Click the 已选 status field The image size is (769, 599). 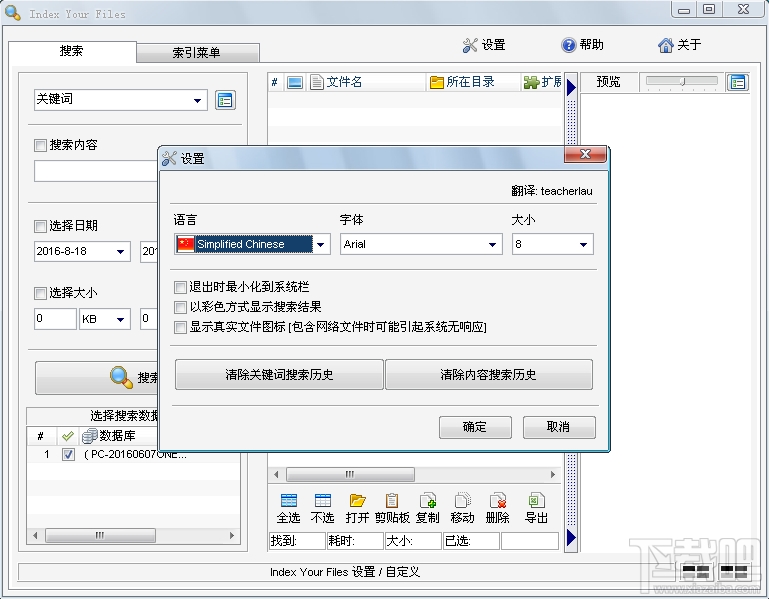click(x=471, y=541)
